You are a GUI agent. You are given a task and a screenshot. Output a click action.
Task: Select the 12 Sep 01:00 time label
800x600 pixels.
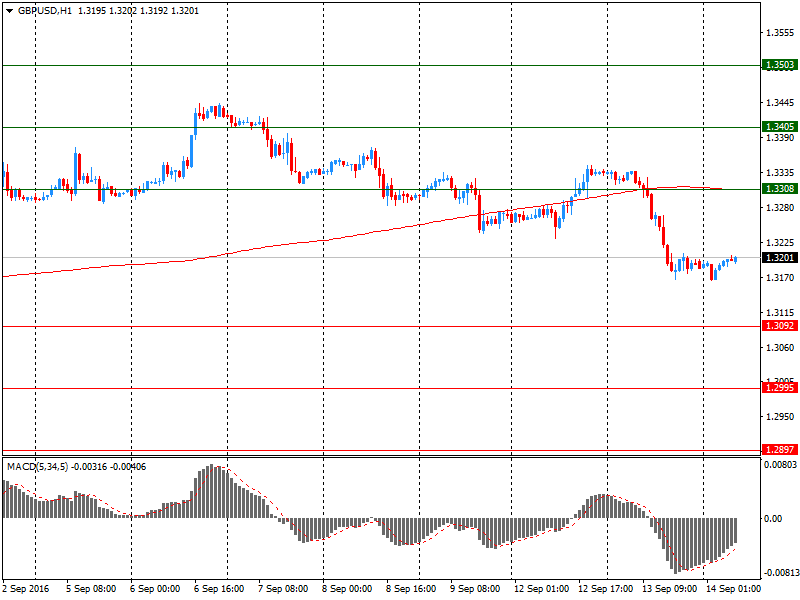tap(541, 589)
